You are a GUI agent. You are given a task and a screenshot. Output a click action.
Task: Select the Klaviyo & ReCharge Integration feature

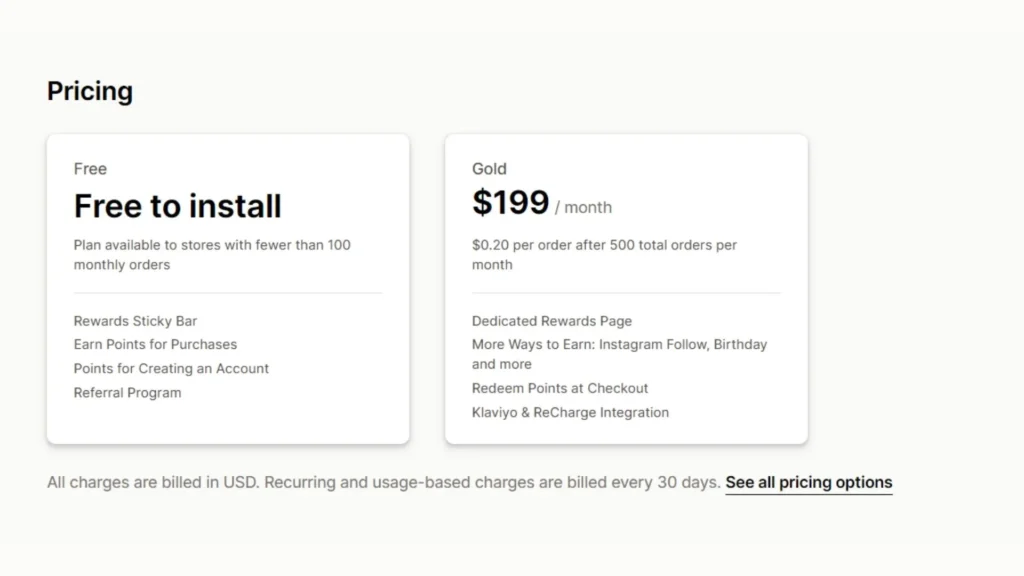click(x=570, y=412)
